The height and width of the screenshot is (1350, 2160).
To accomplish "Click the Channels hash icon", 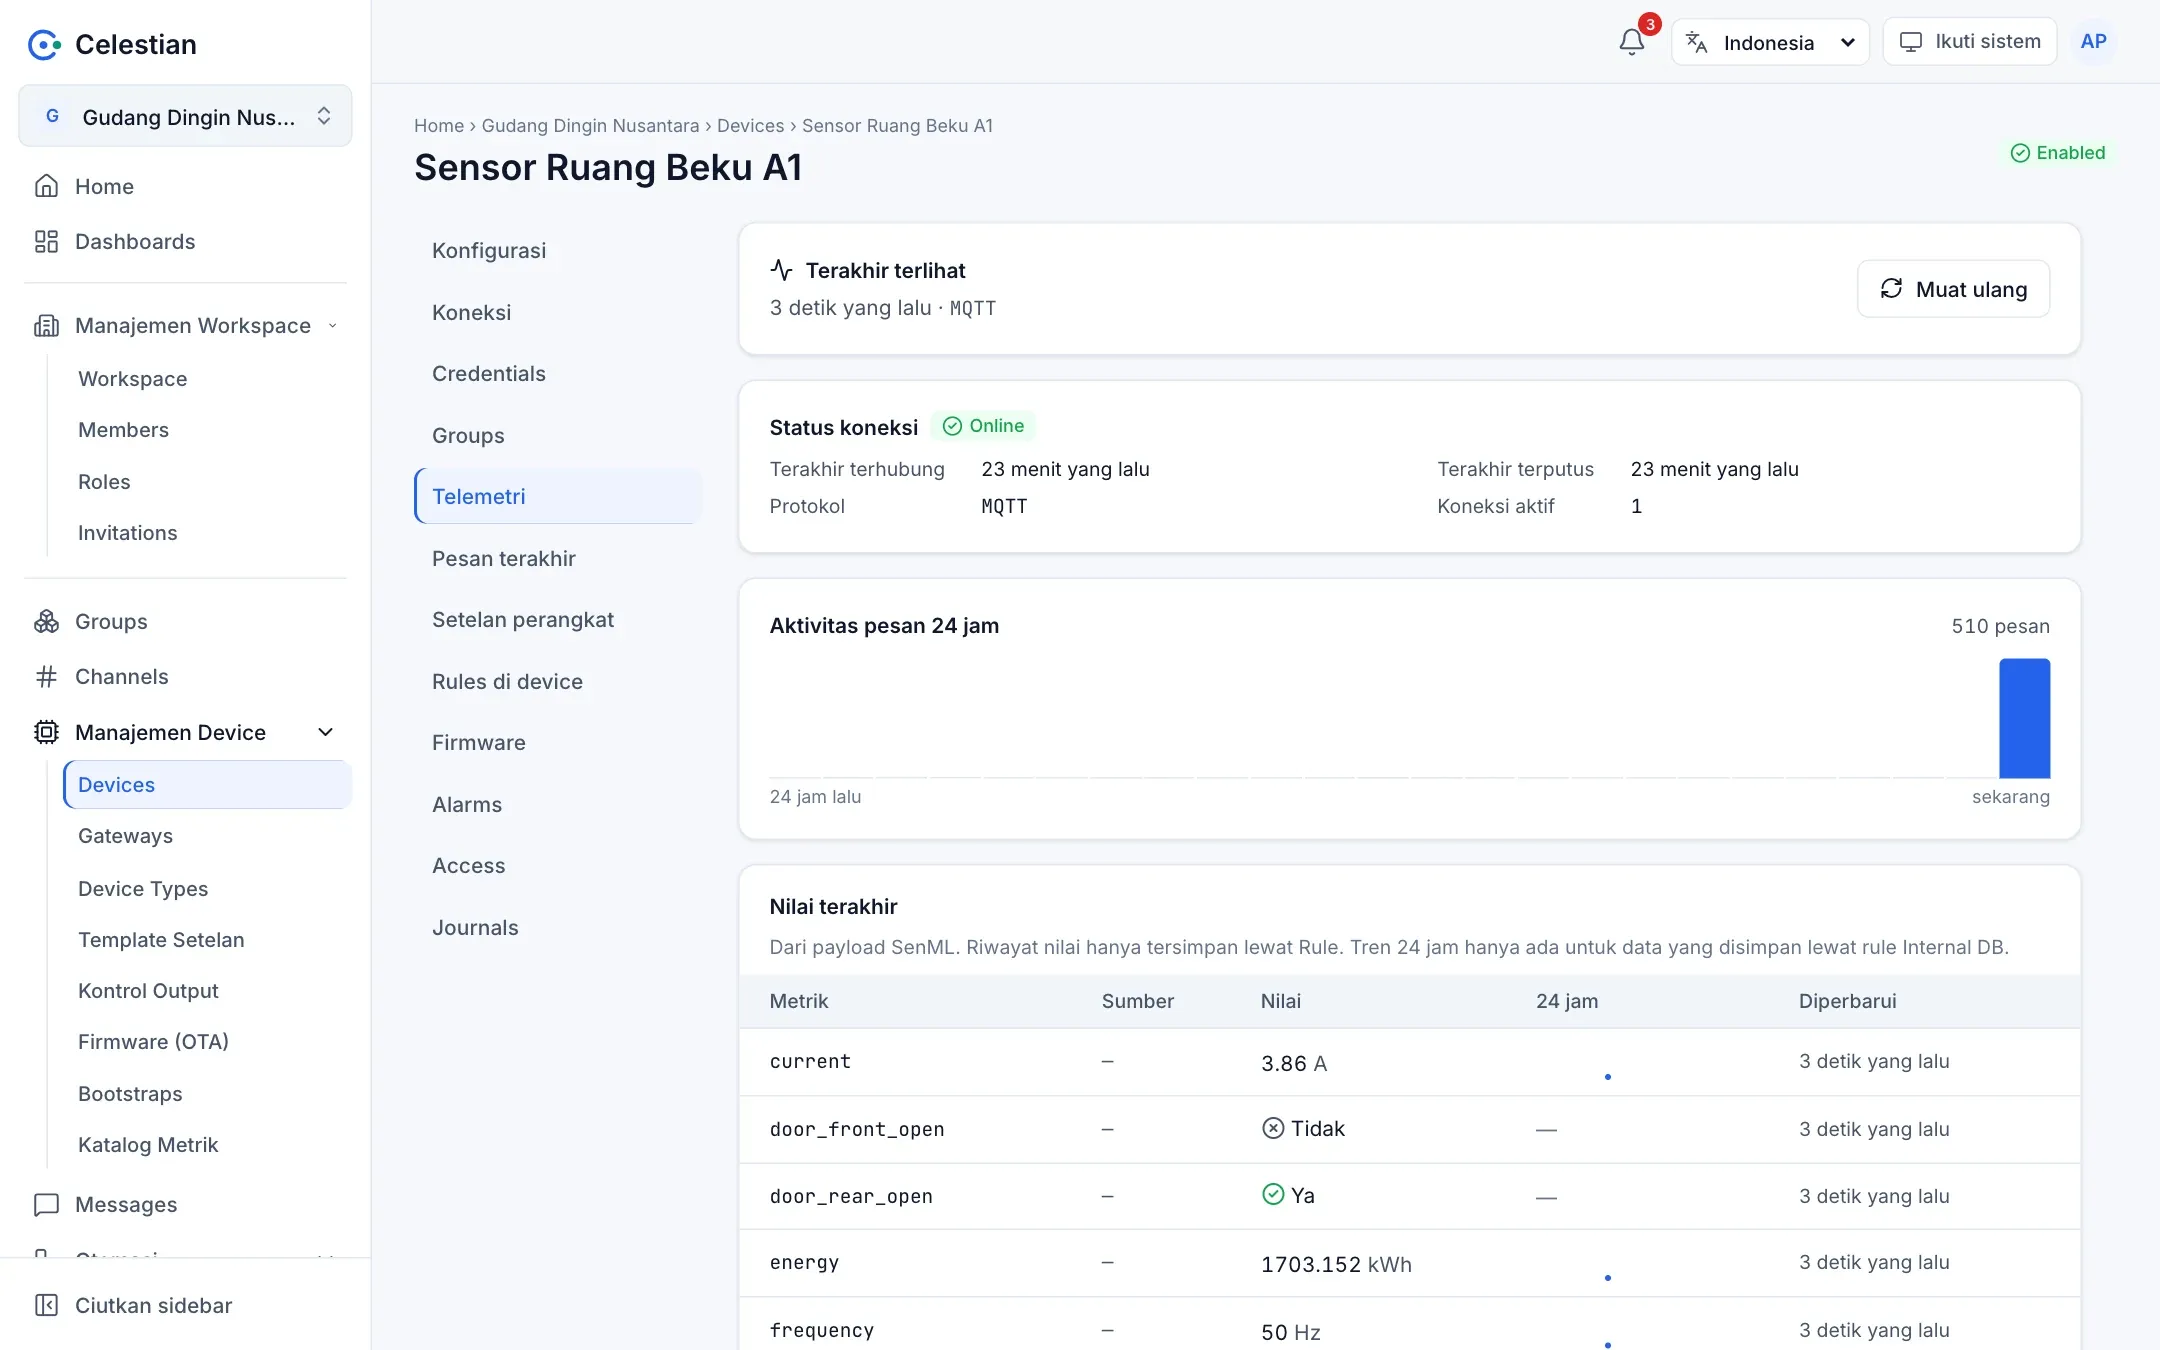I will pos(46,677).
